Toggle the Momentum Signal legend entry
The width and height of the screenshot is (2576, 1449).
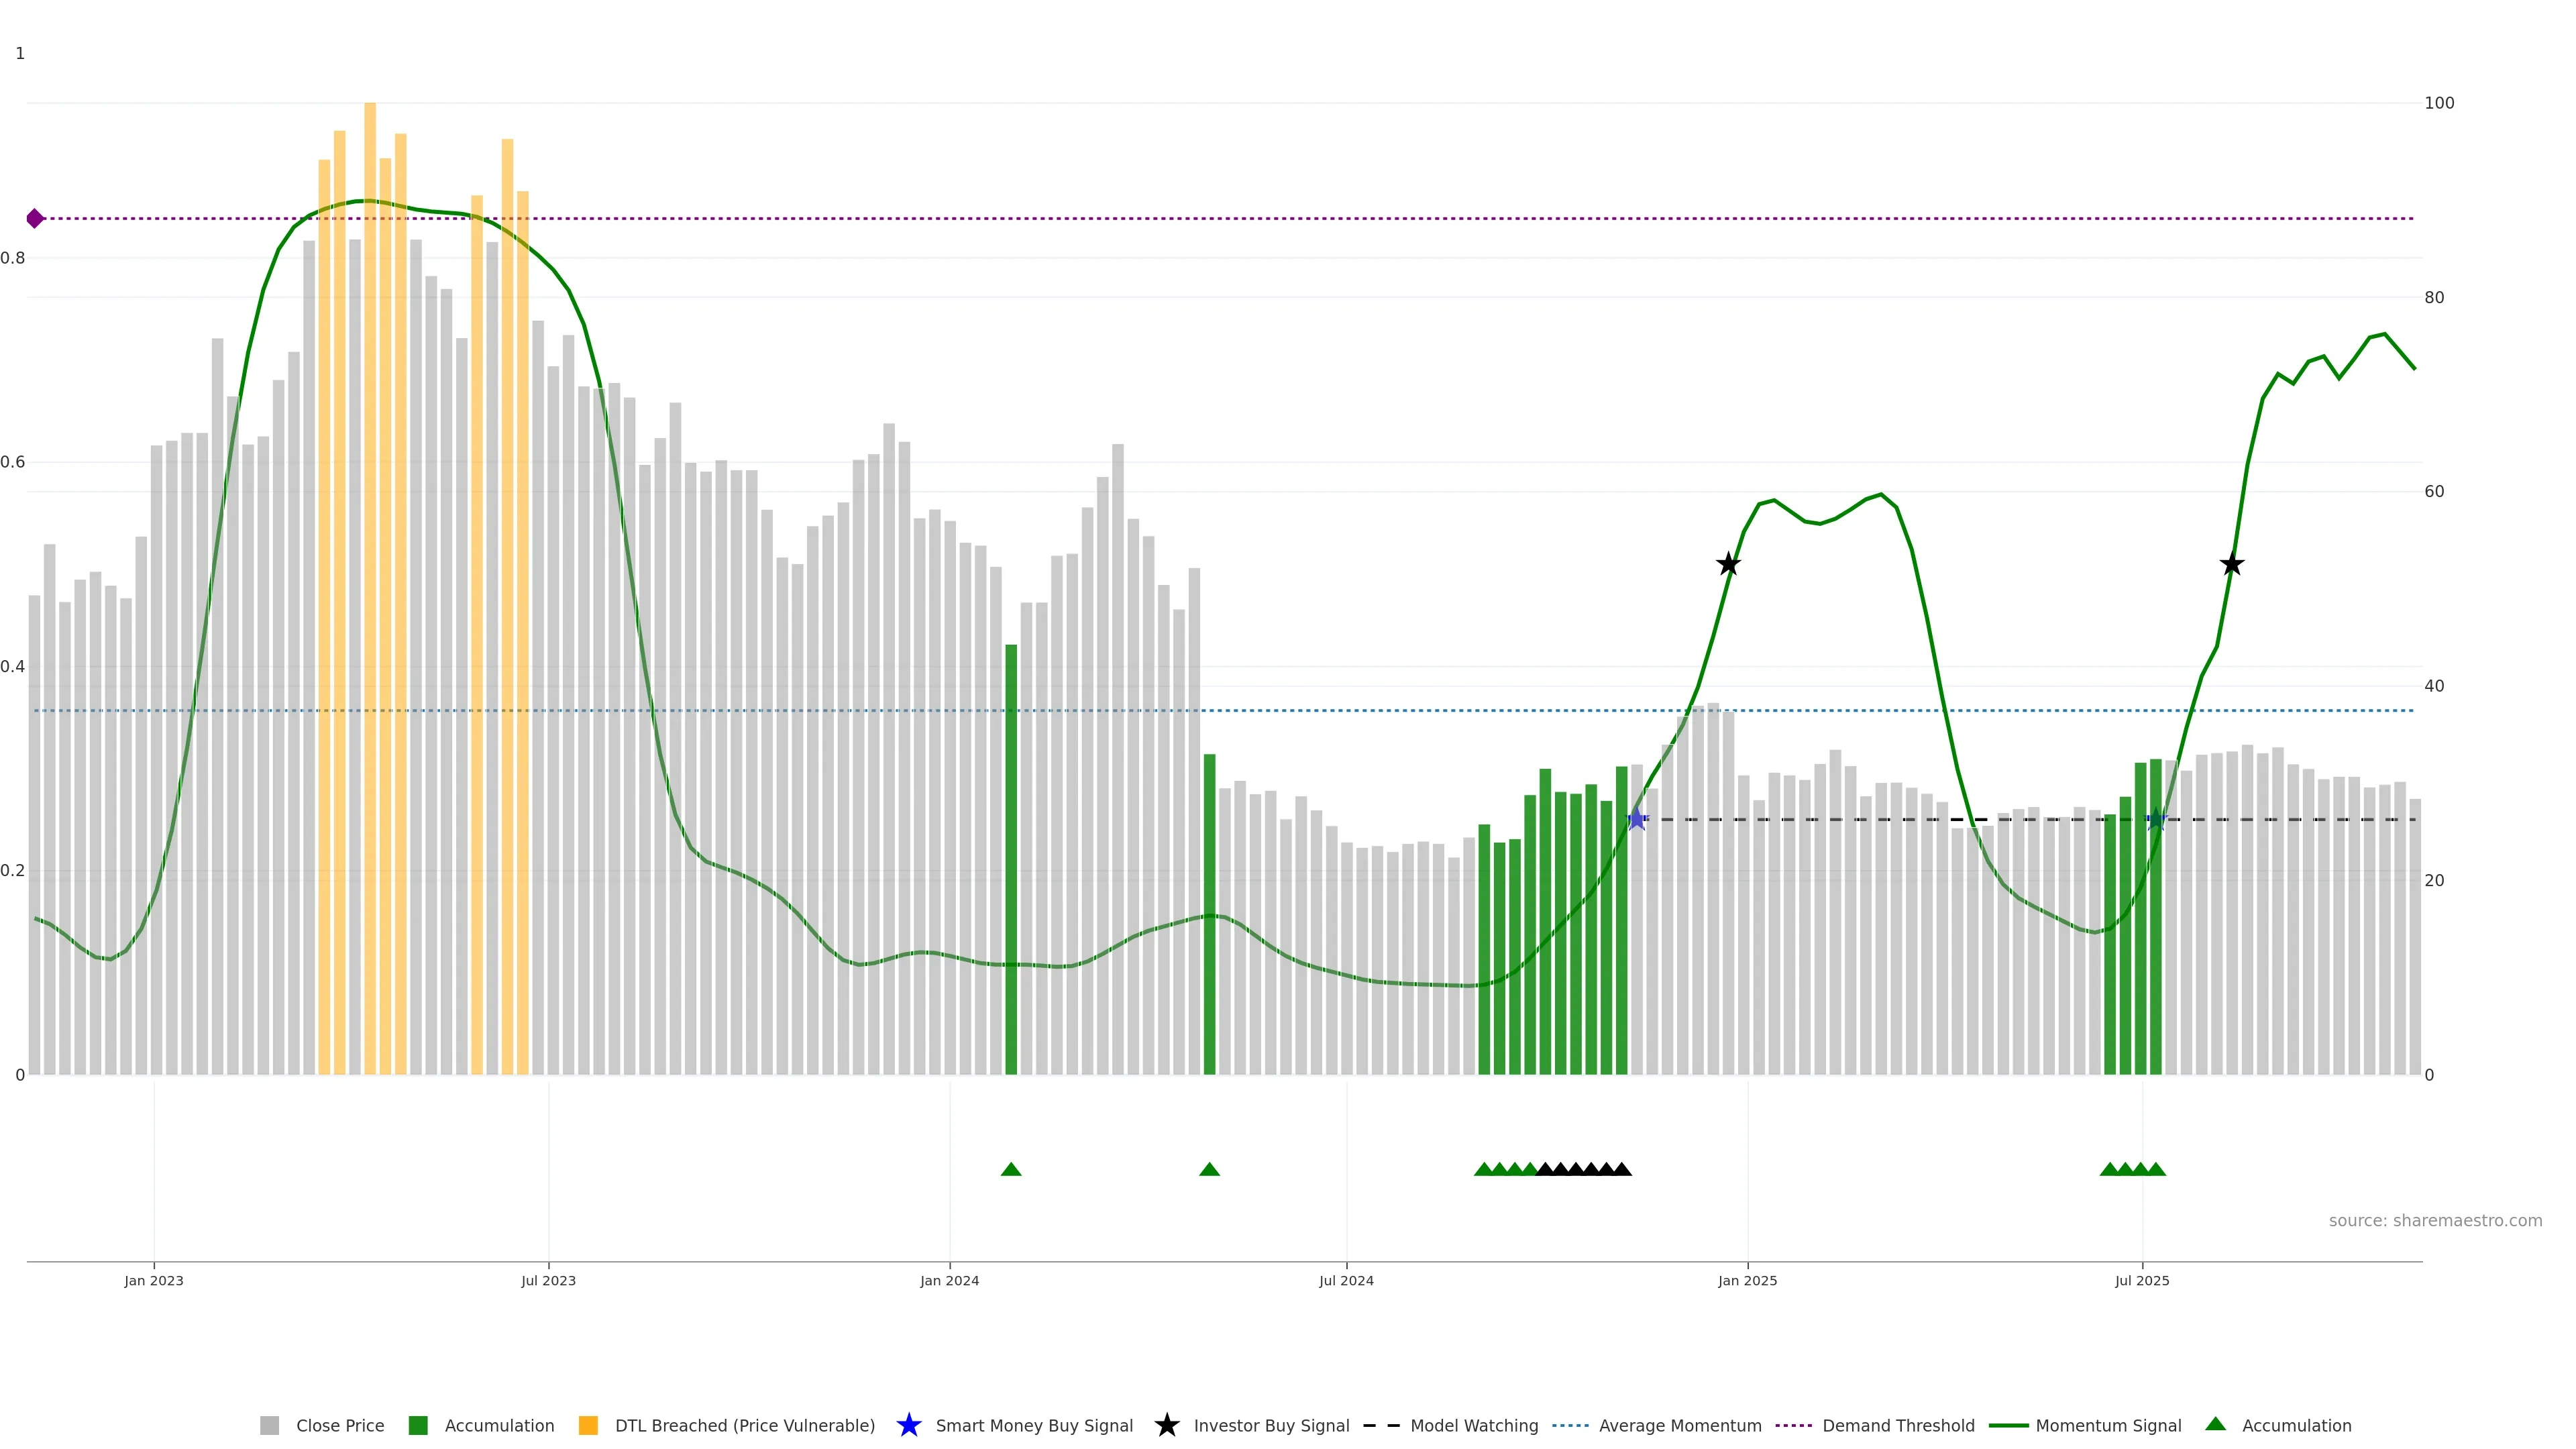[2108, 1425]
